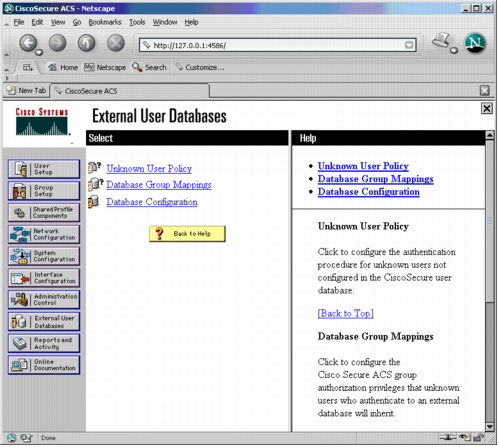The height and width of the screenshot is (447, 499).
Task: Click the Reload page button
Action: [x=86, y=43]
